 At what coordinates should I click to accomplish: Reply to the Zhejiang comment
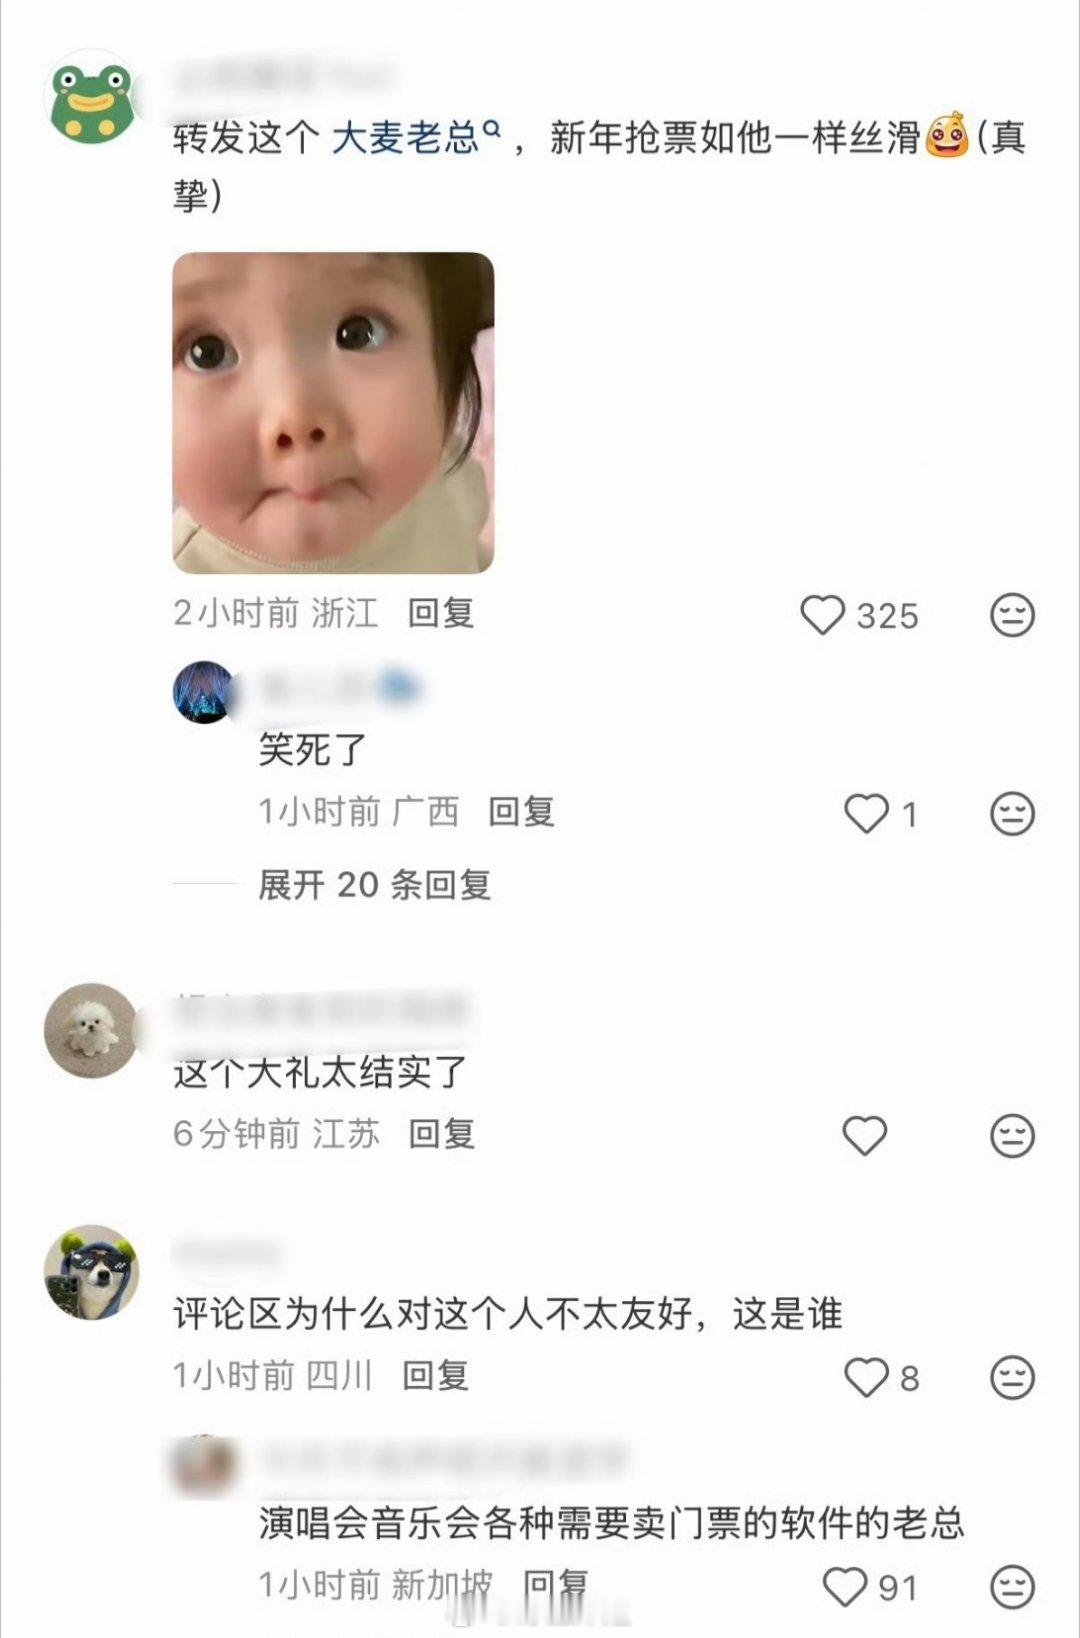[x=441, y=613]
